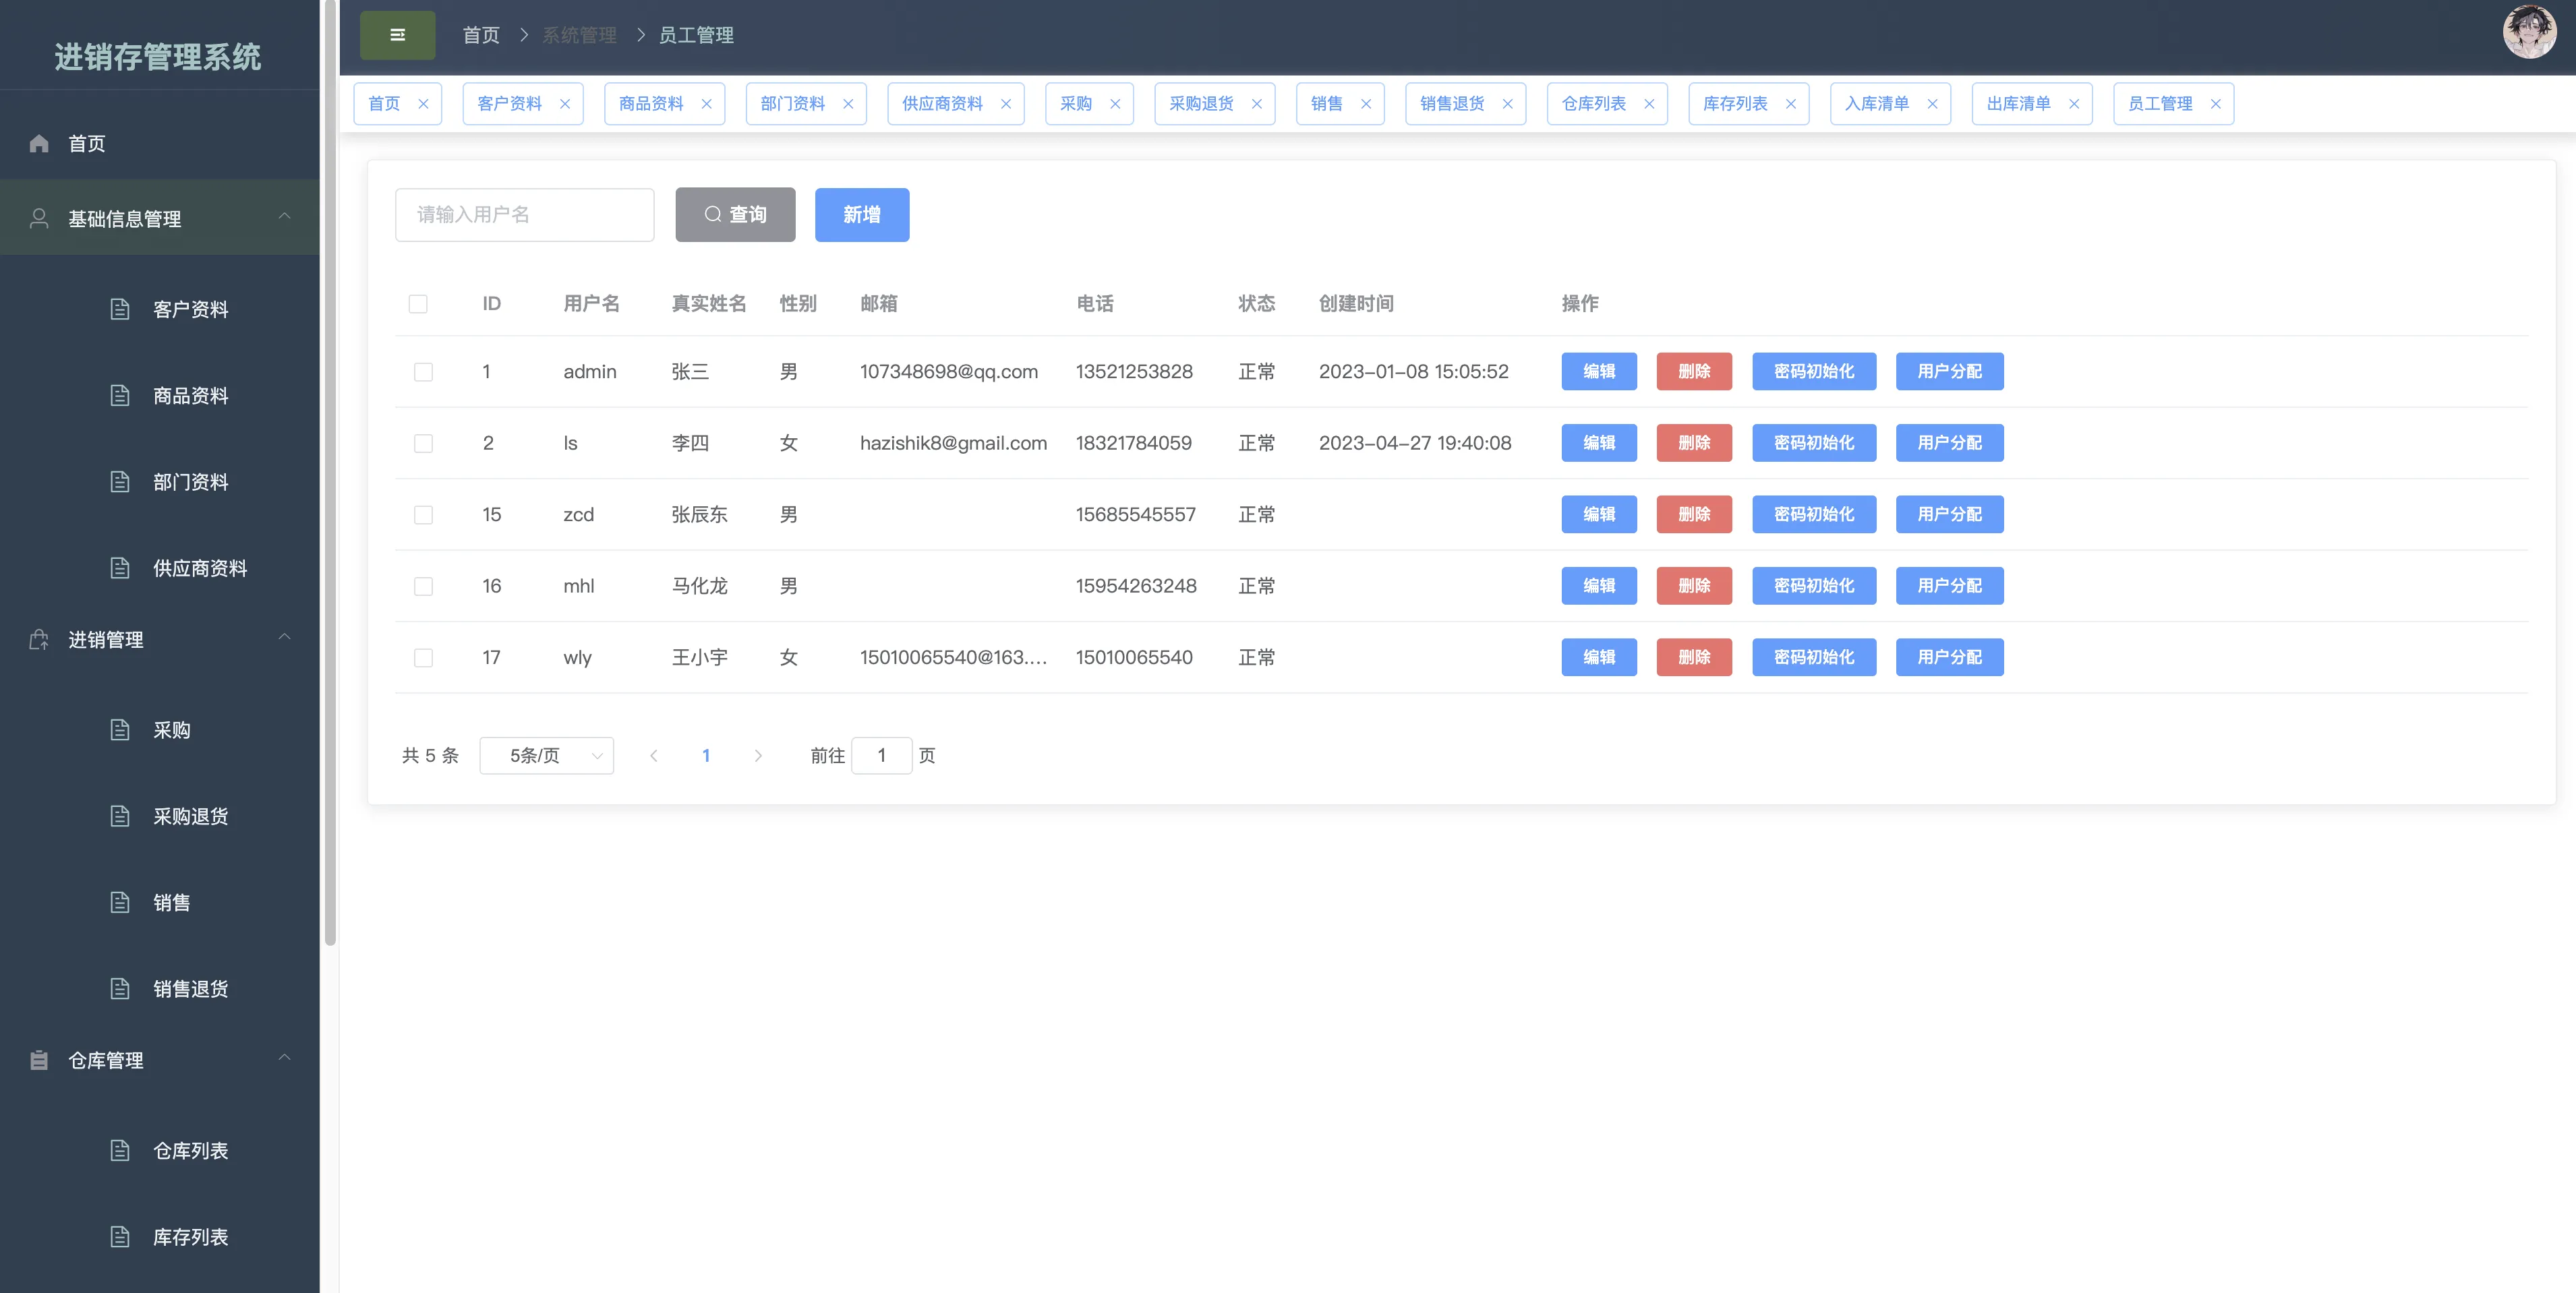2576x1293 pixels.
Task: Collapse the 基础信息管理 menu group
Action: (x=284, y=217)
